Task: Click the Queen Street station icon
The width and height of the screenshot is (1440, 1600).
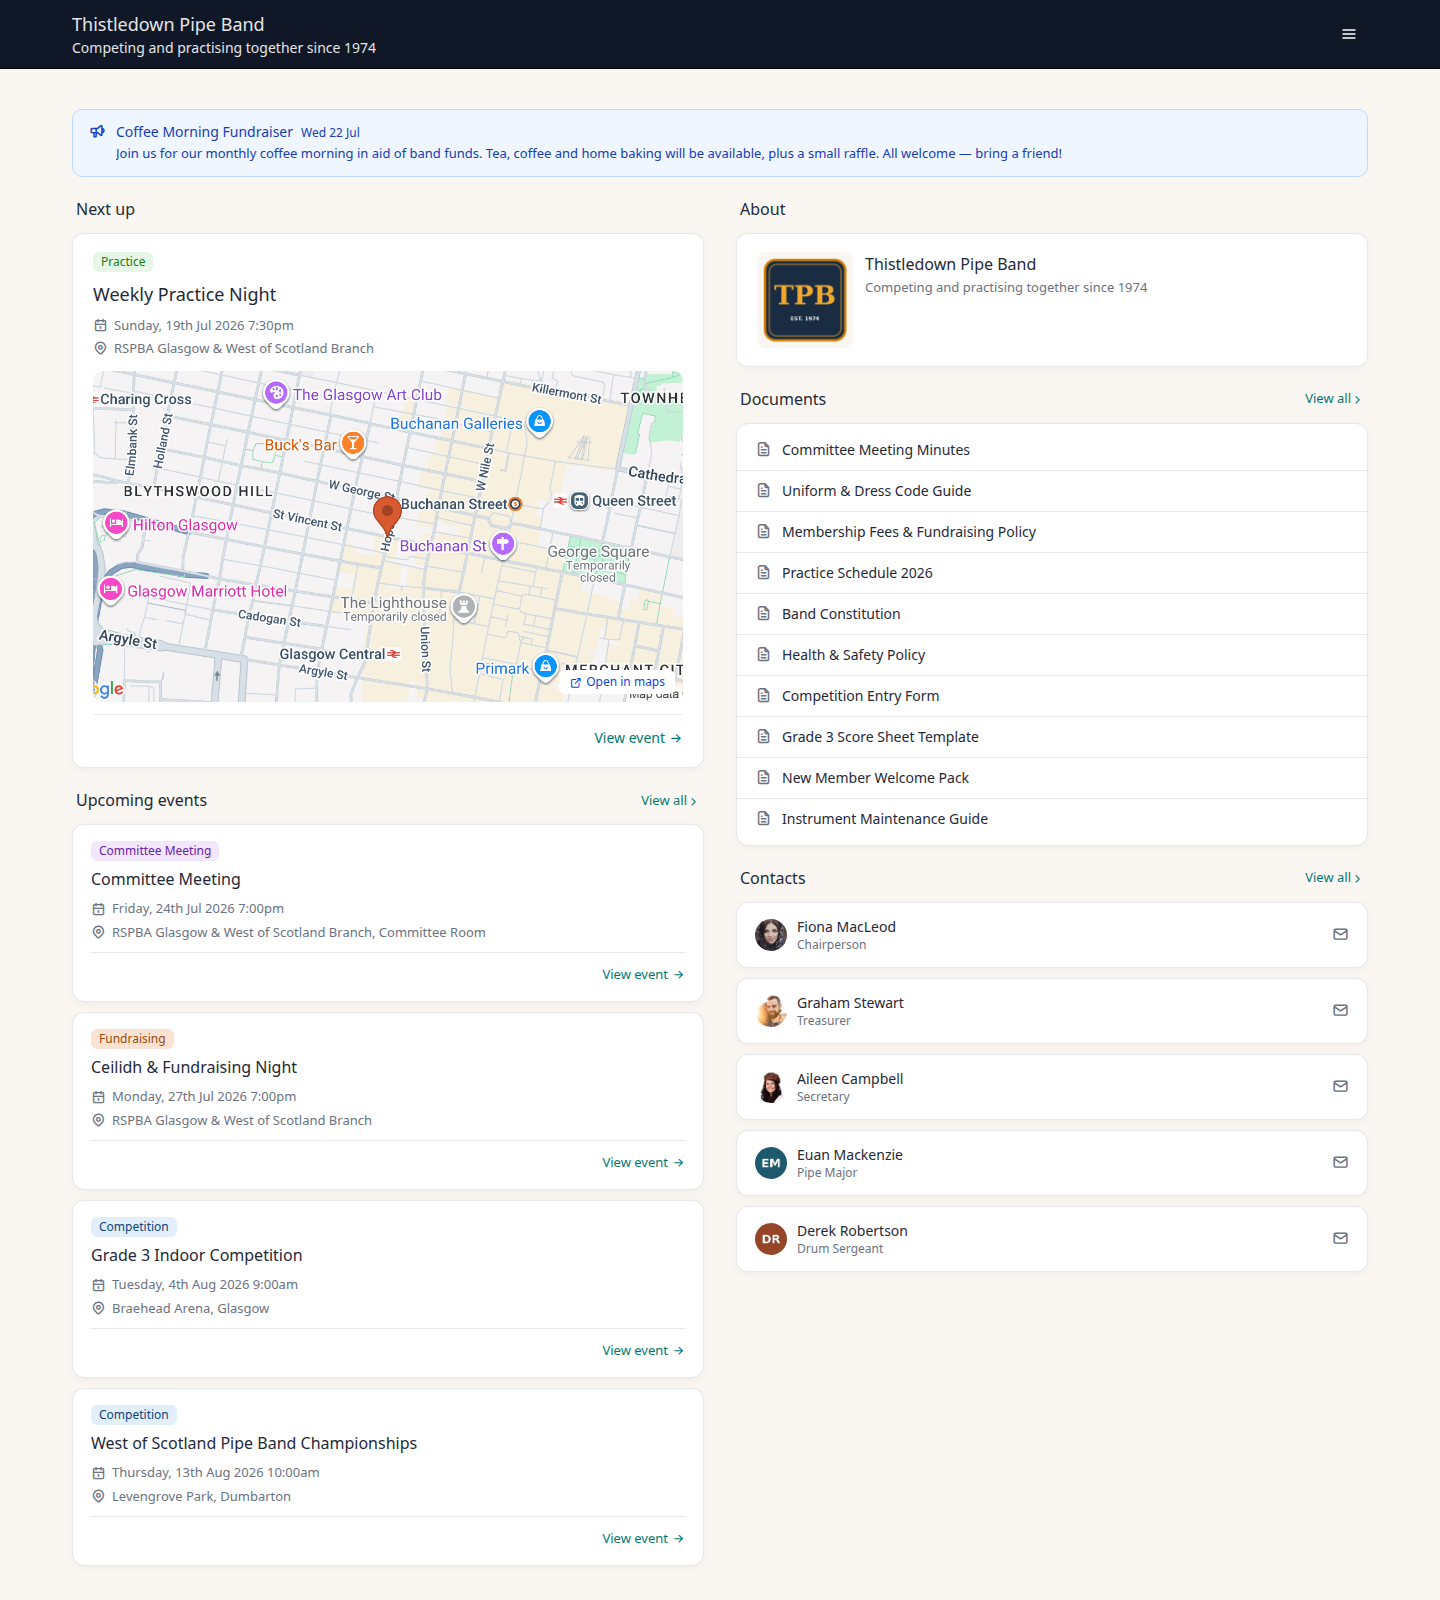Action: coord(579,501)
